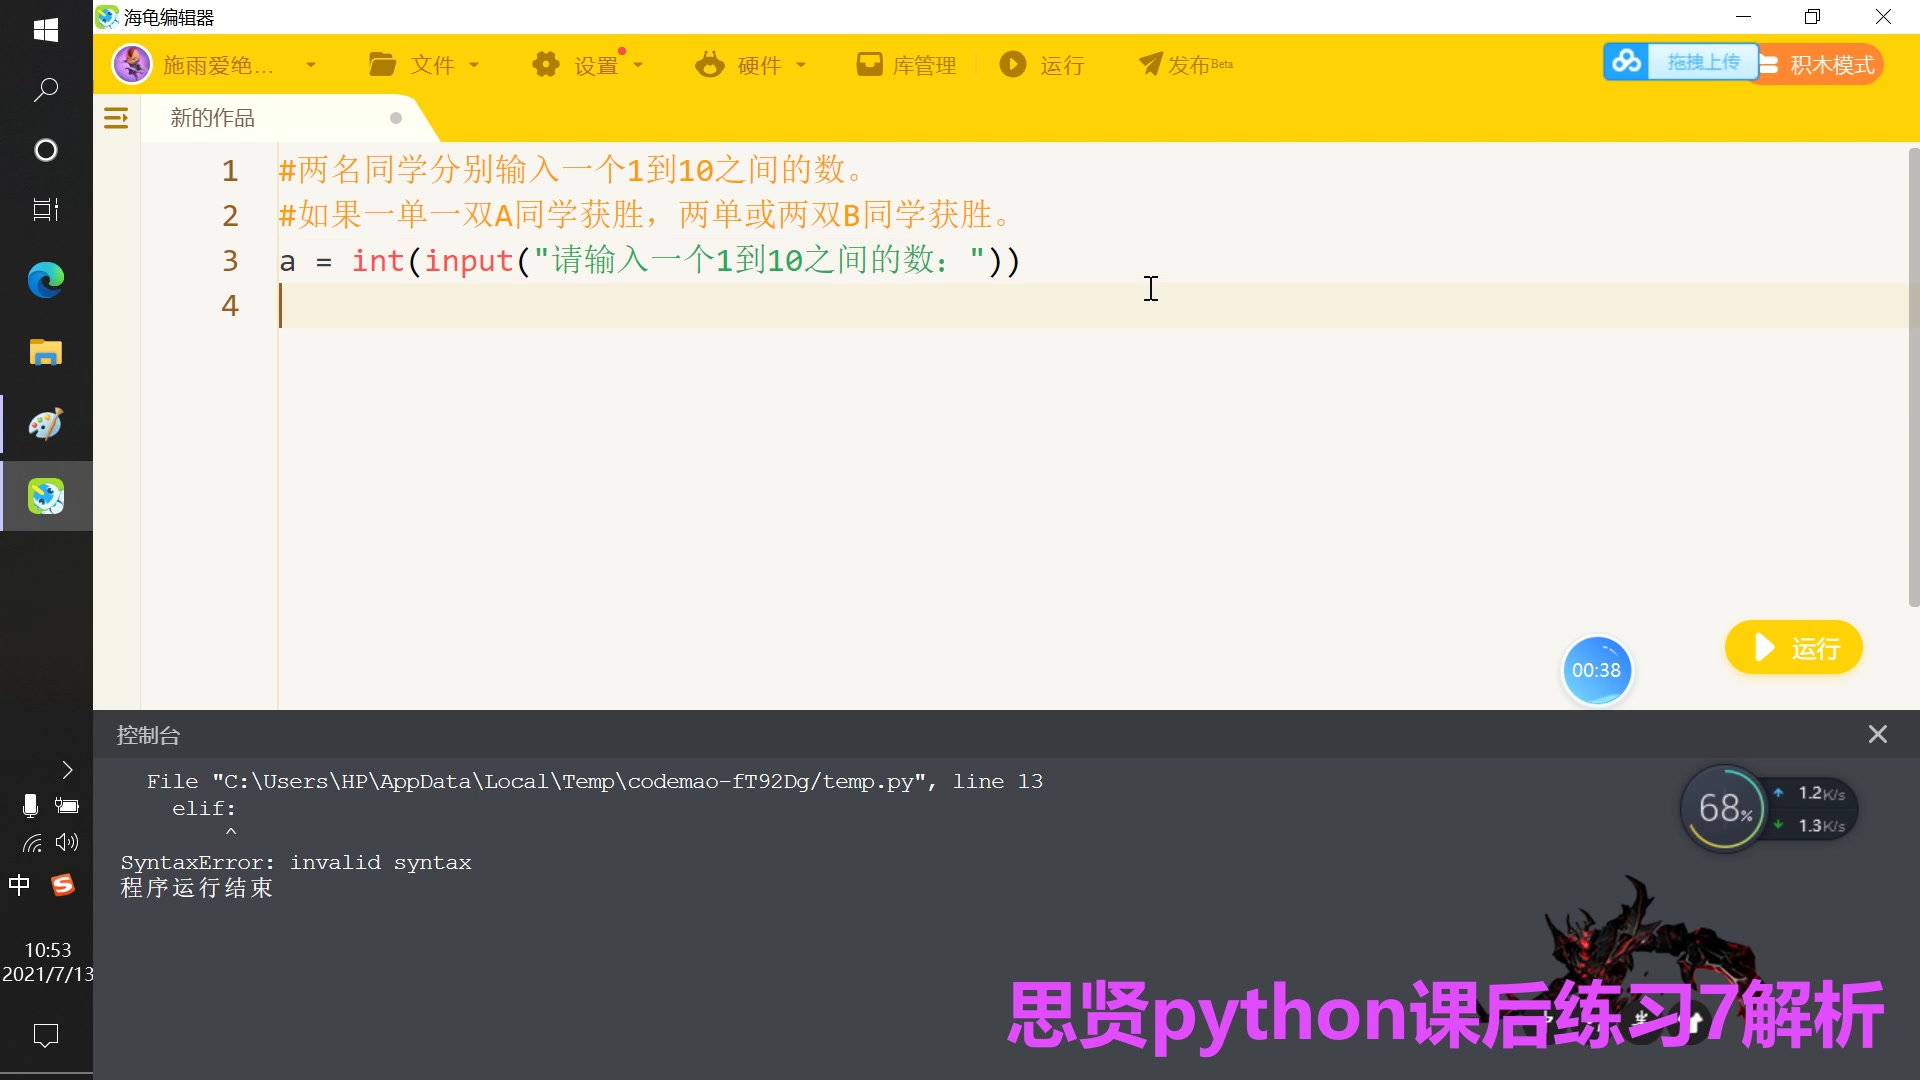Open Microsoft Edge from taskbar
This screenshot has width=1920, height=1080.
(x=46, y=280)
